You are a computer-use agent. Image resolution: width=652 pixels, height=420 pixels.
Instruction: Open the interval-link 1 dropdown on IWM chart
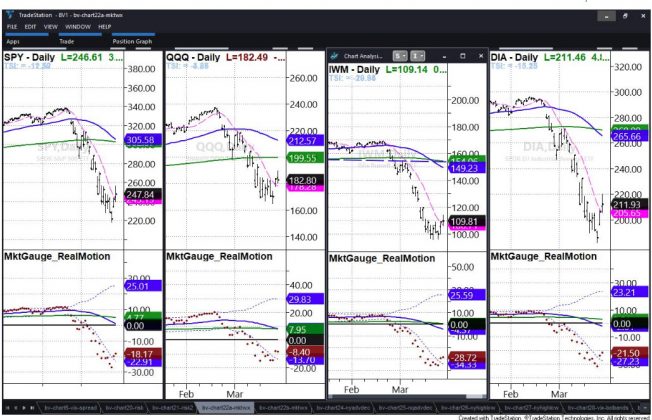coord(417,56)
